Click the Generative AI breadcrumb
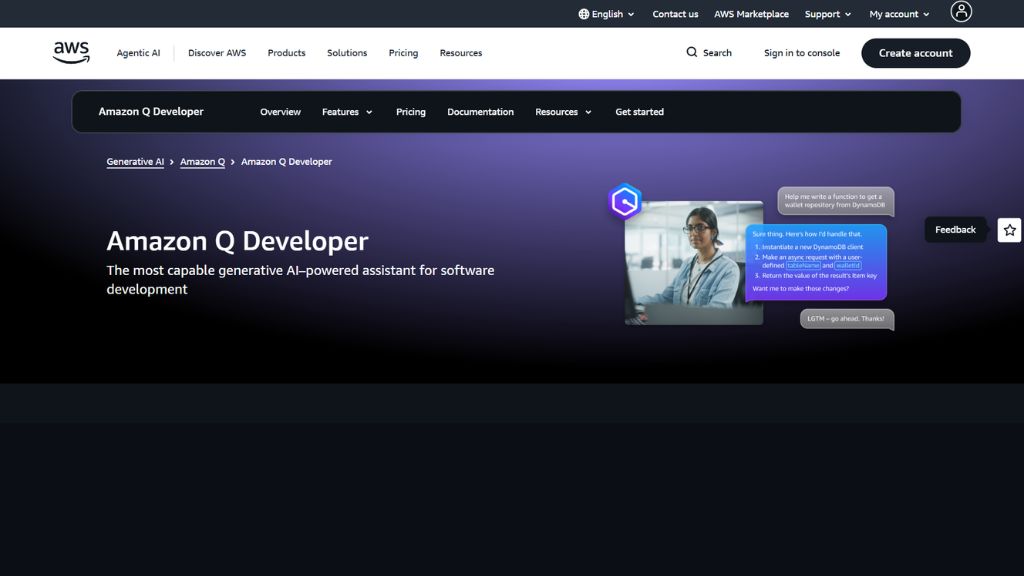 (x=135, y=161)
